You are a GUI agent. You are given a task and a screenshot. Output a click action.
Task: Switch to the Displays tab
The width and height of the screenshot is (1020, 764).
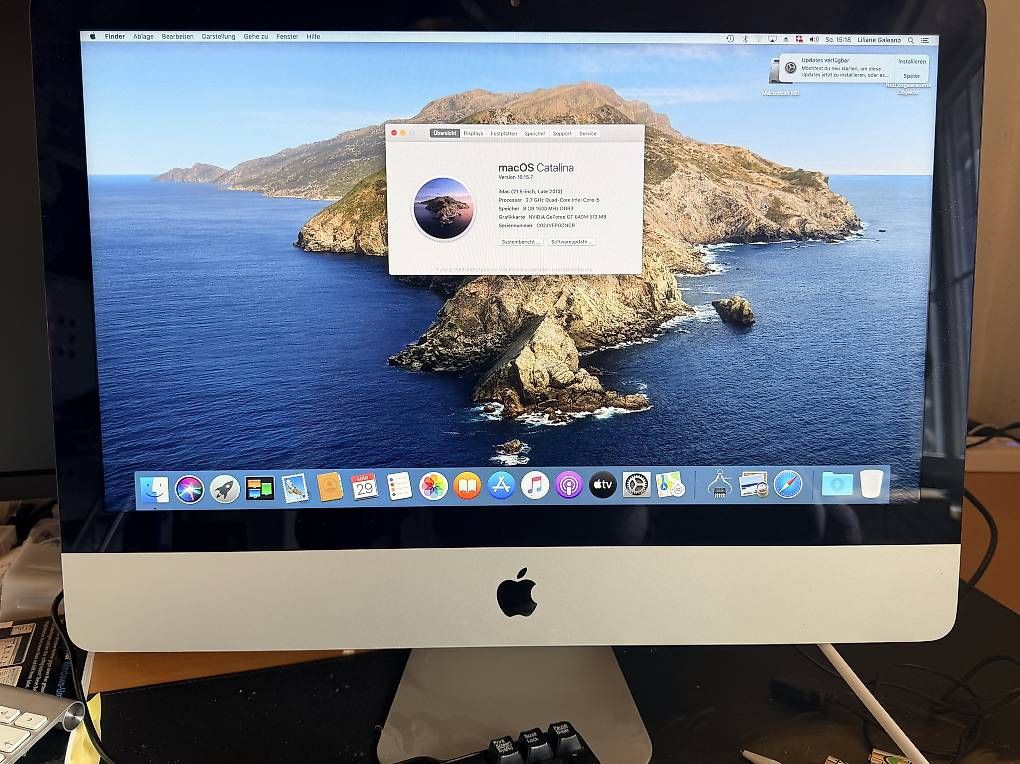474,133
